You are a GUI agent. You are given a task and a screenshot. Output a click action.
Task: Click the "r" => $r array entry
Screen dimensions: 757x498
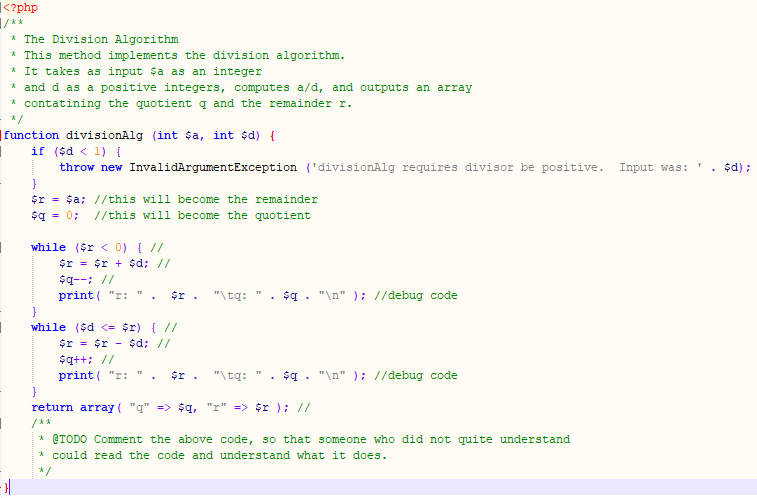point(238,407)
